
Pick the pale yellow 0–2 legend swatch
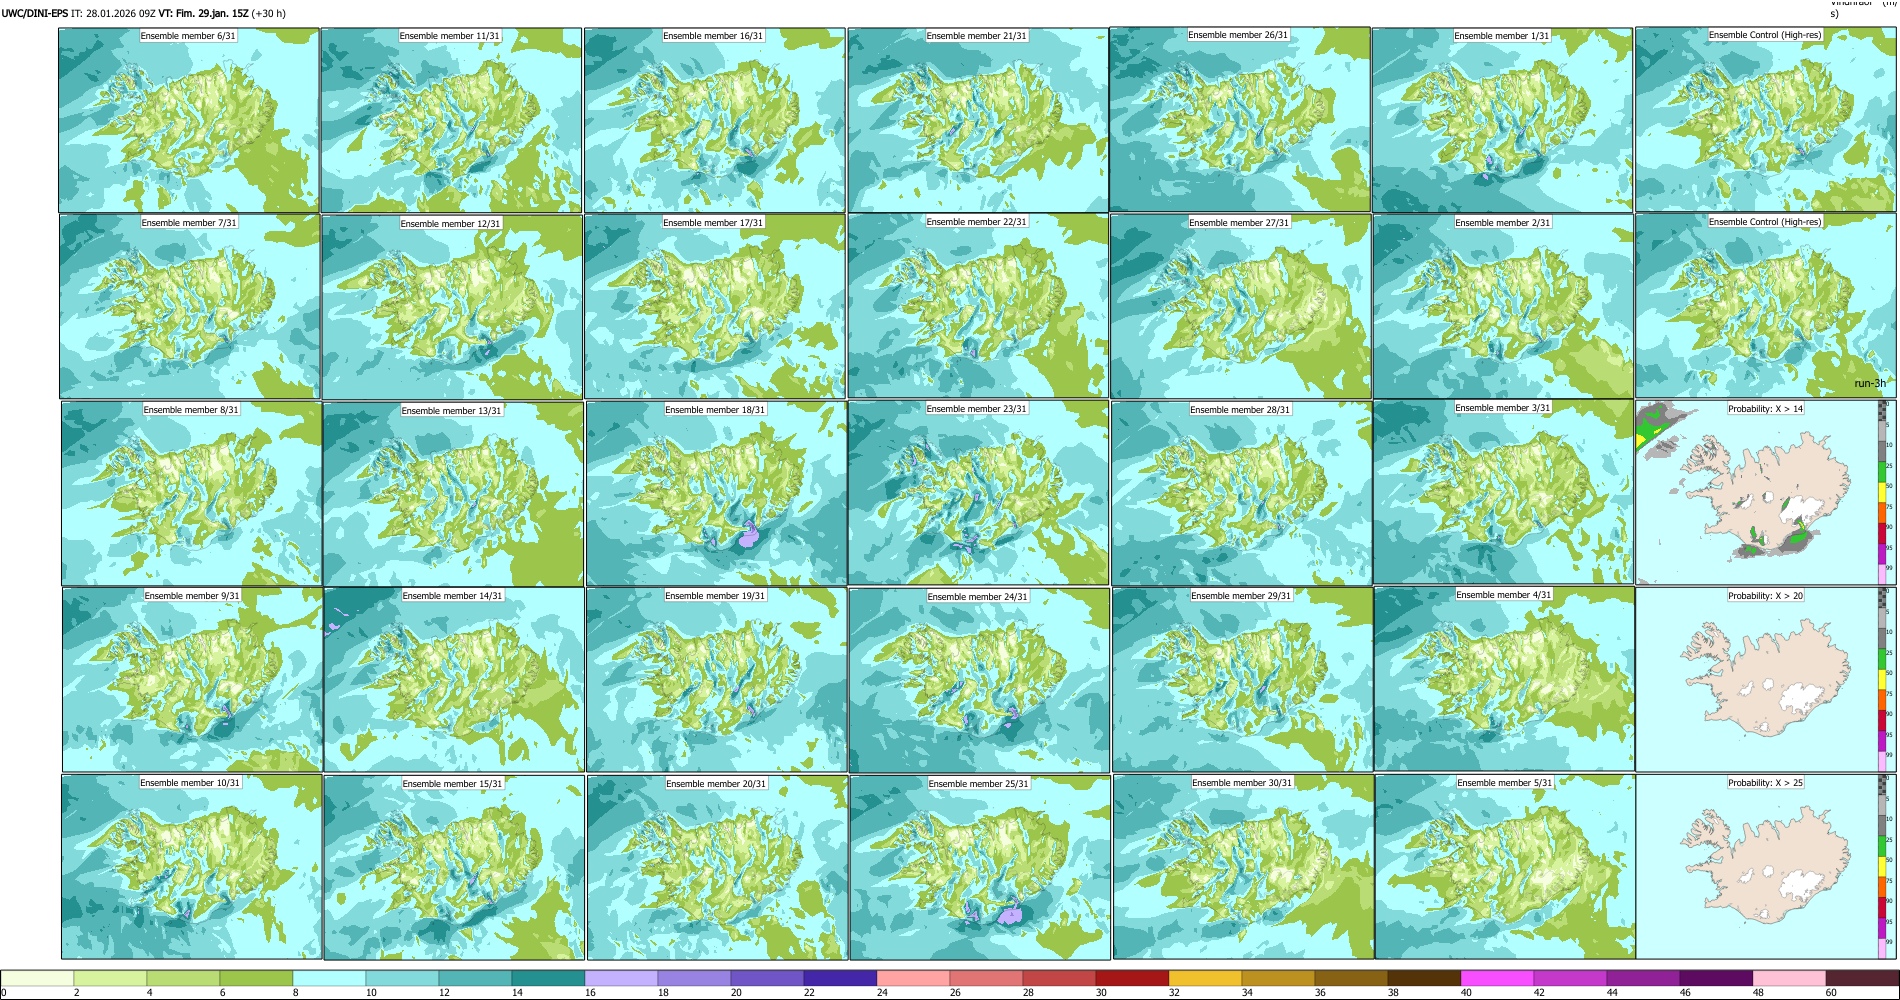pyautogui.click(x=38, y=978)
